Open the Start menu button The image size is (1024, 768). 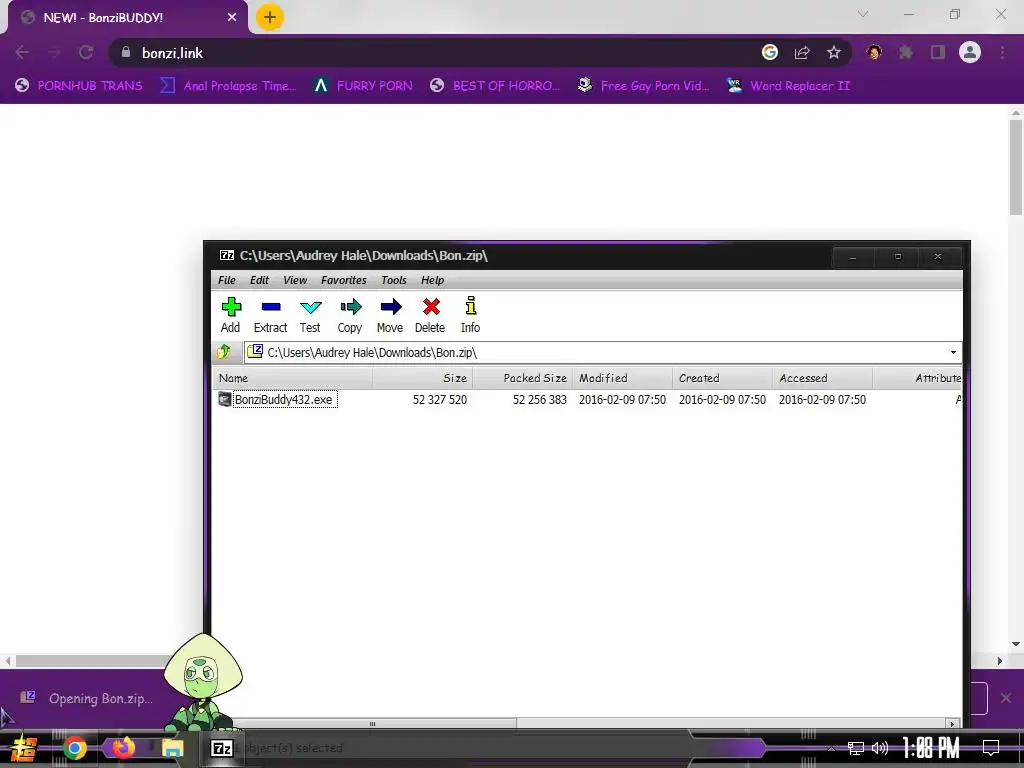pyautogui.click(x=24, y=748)
